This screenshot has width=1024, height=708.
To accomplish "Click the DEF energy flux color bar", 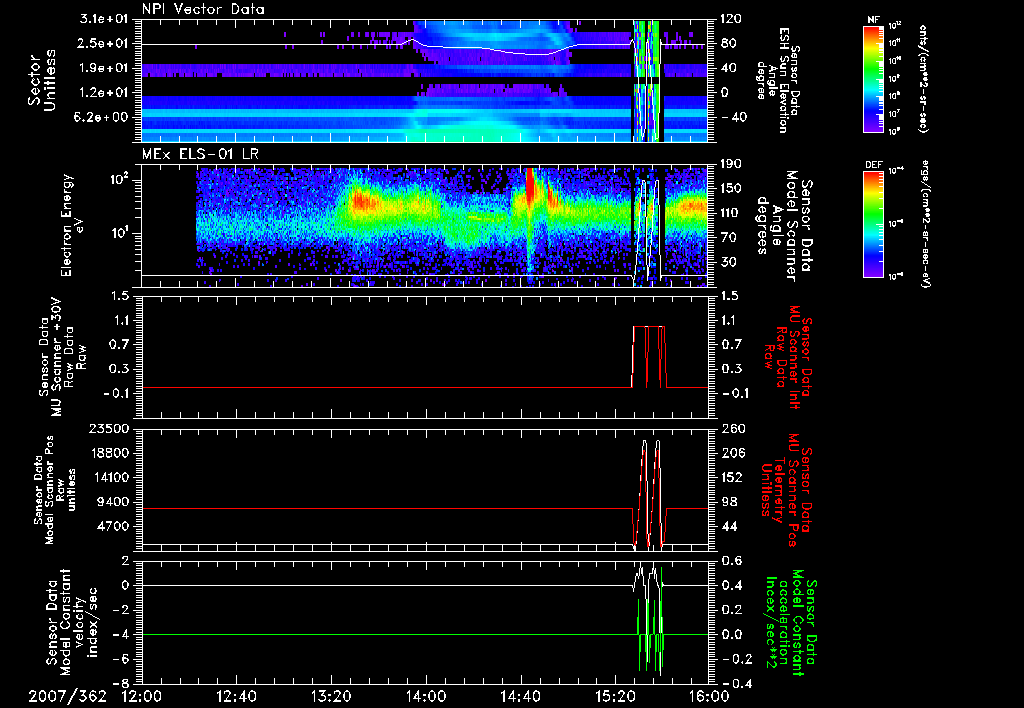I will pos(874,224).
